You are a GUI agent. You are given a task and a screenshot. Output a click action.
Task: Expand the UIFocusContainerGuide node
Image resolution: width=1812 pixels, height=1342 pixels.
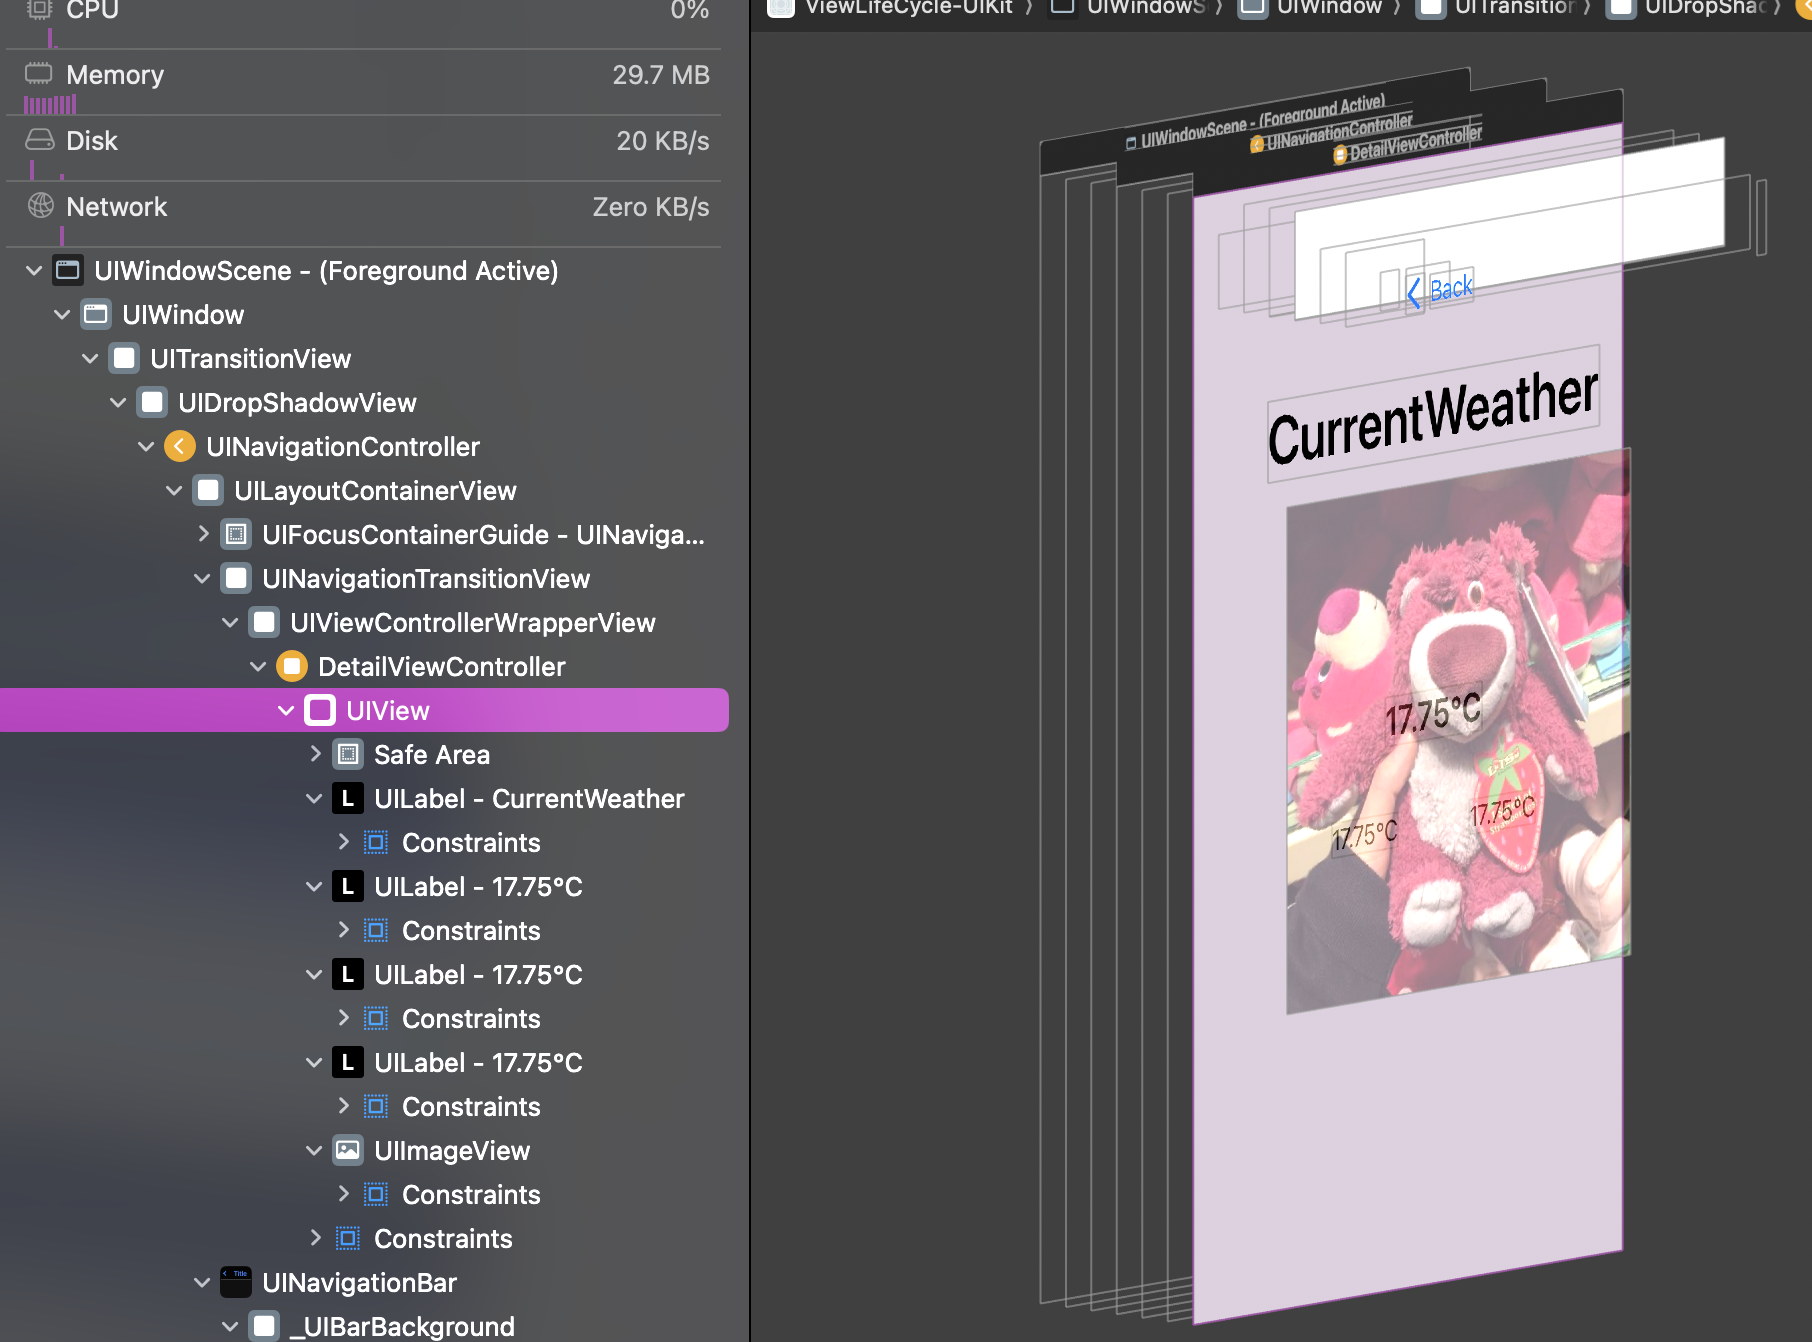pos(203,534)
